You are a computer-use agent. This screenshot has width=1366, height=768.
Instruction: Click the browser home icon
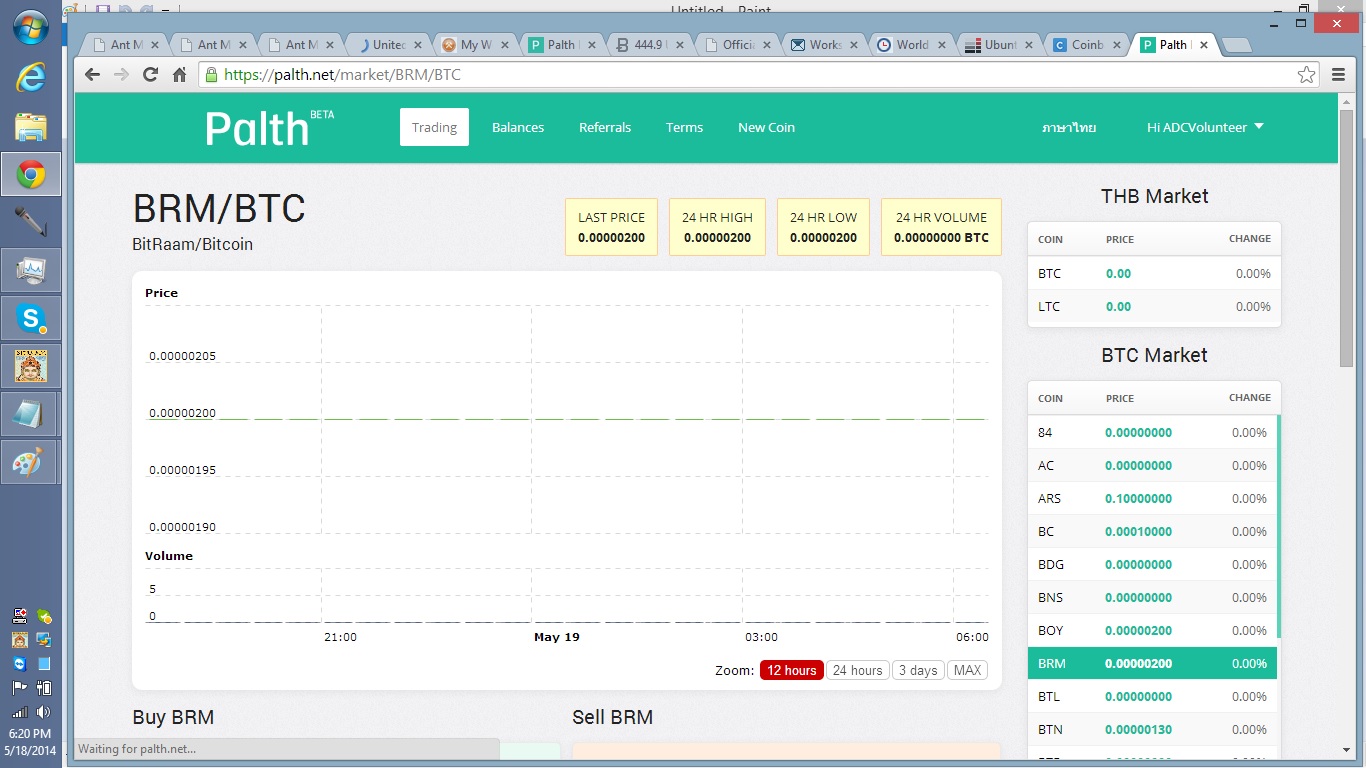click(179, 74)
